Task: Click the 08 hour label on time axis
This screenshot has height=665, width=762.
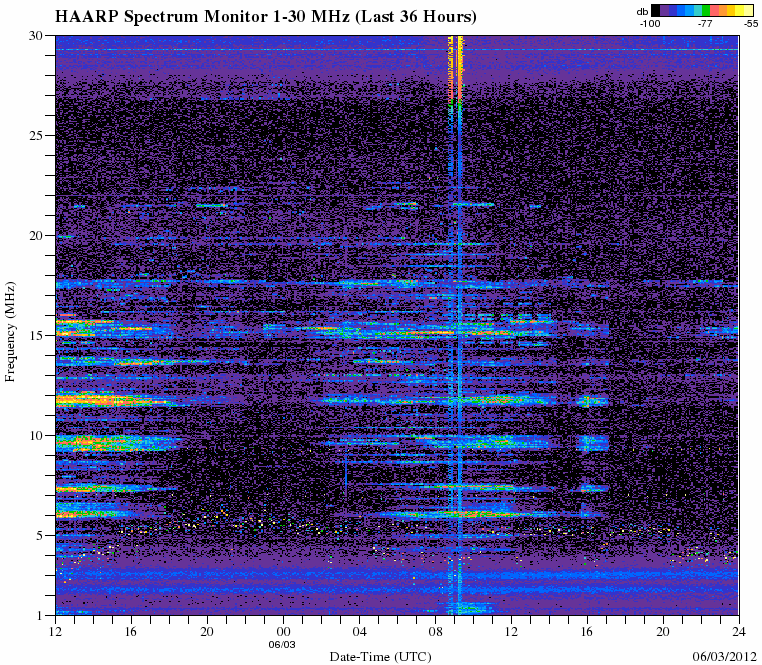Action: click(434, 632)
